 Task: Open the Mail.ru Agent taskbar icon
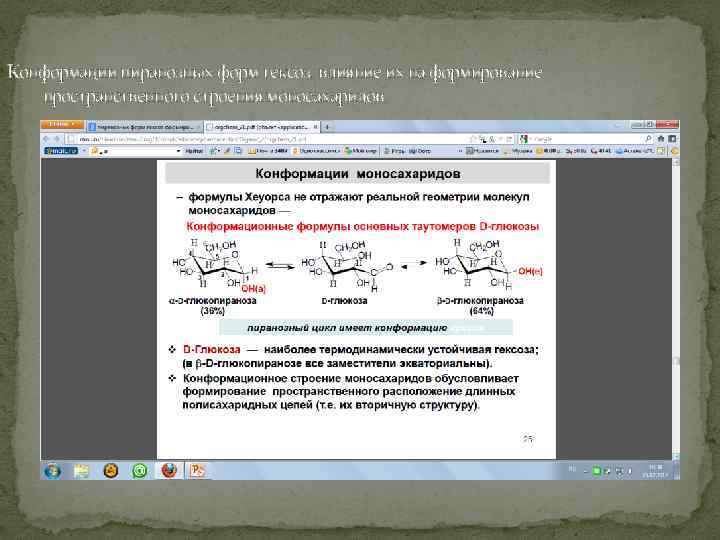(x=140, y=471)
